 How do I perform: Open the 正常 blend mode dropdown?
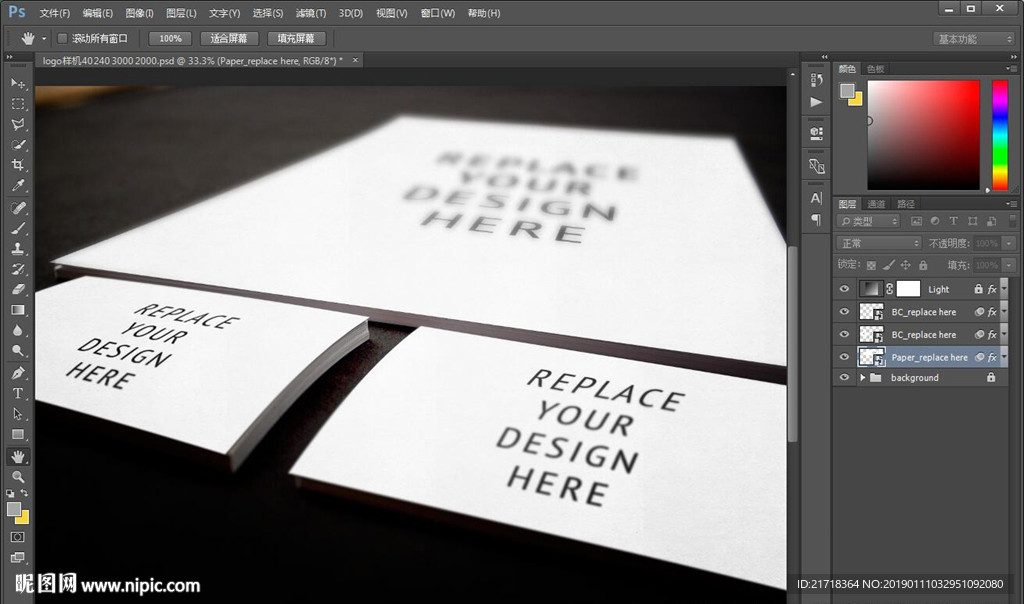point(879,243)
